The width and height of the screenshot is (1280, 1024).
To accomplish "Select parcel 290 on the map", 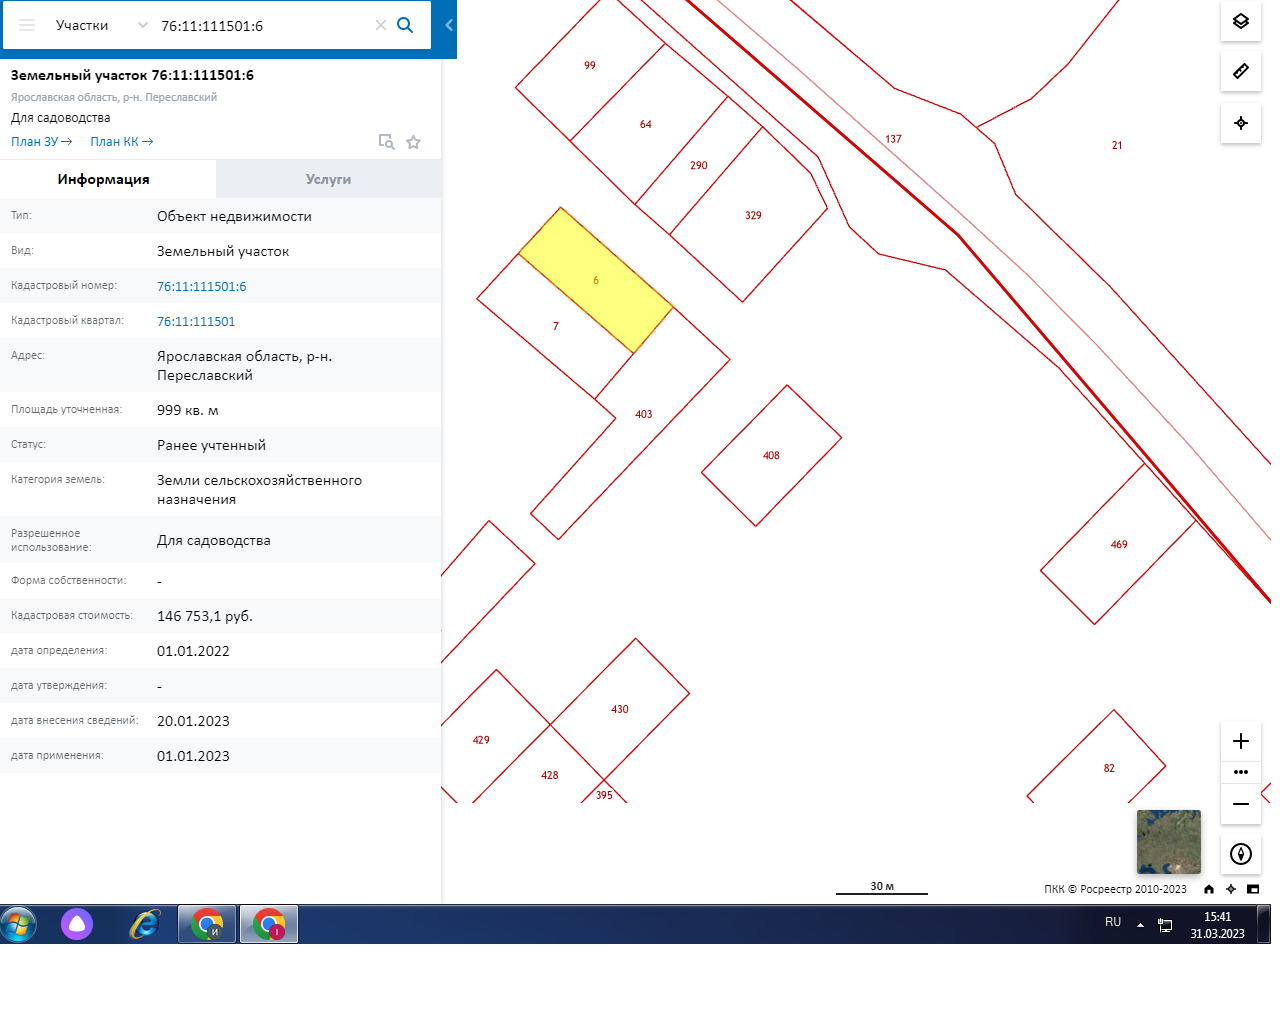I will 699,165.
